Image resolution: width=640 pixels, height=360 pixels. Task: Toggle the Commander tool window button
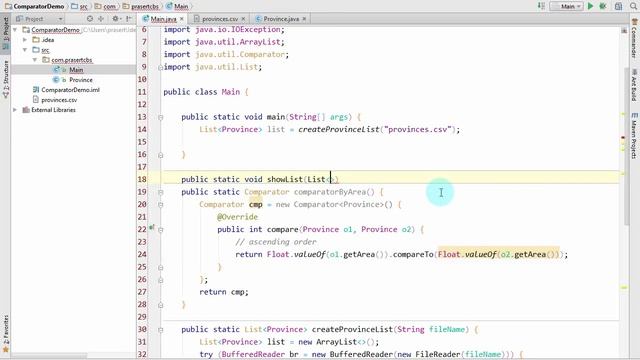click(634, 38)
